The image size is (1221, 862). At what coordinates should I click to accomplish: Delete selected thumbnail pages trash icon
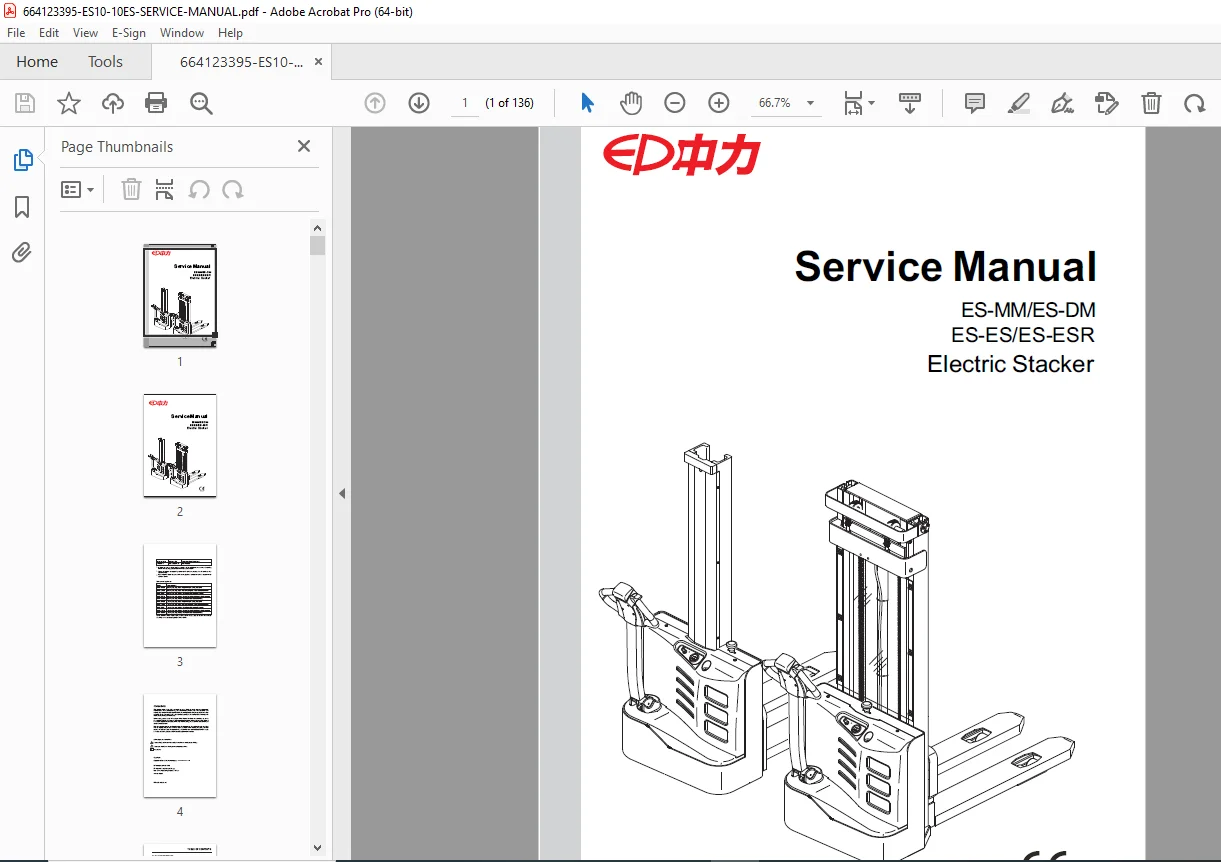[x=131, y=189]
